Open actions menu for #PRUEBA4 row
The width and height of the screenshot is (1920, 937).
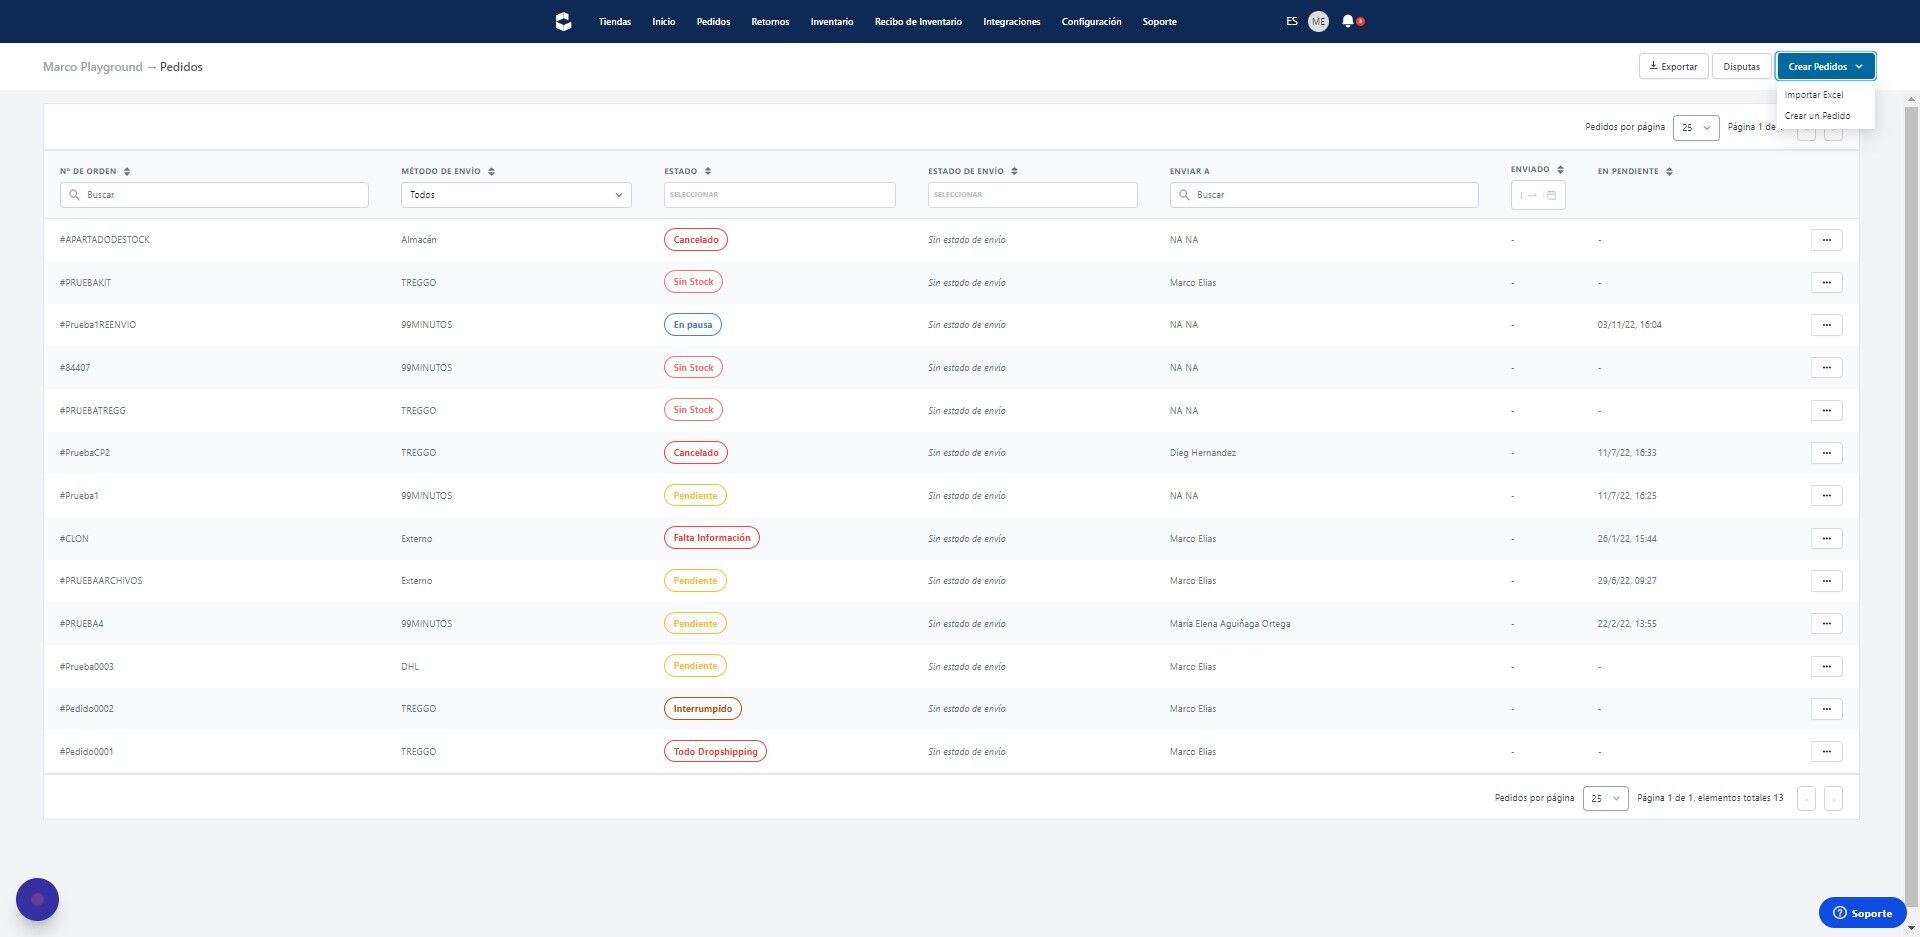click(x=1826, y=623)
